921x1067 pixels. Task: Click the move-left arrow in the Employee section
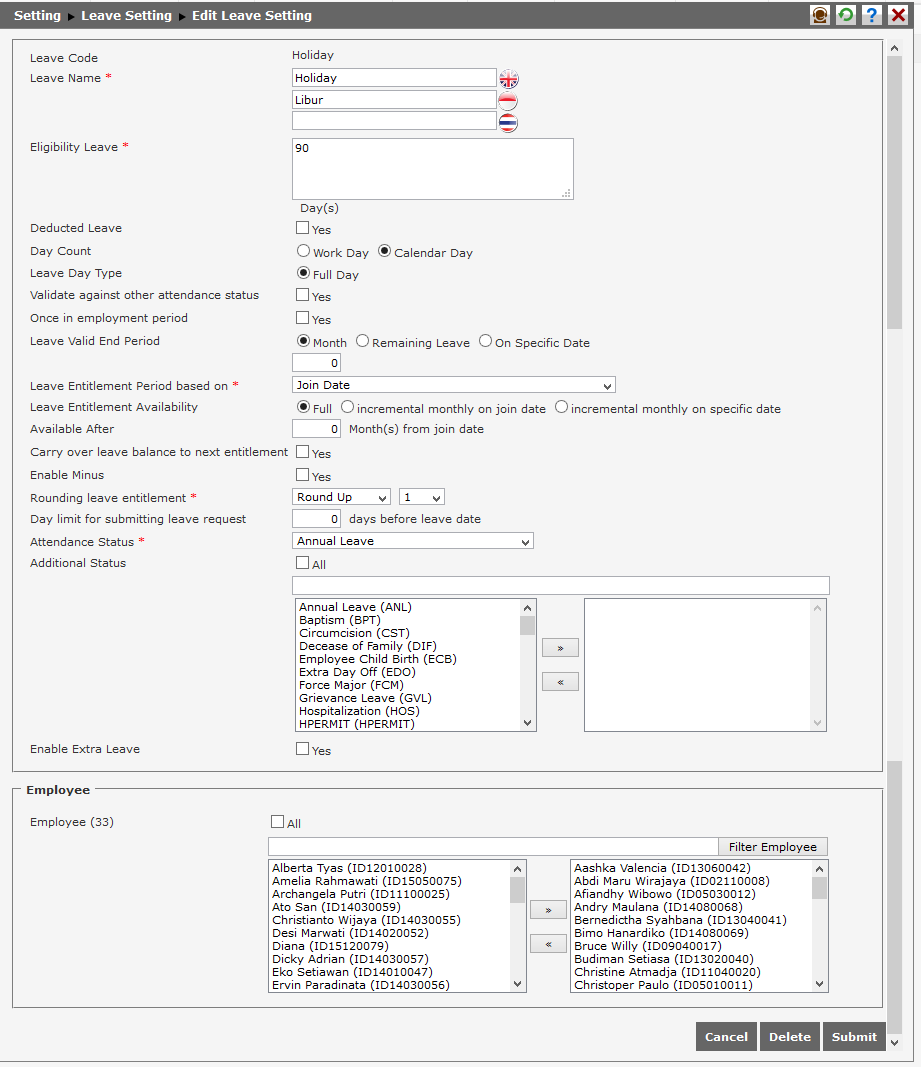coord(548,943)
